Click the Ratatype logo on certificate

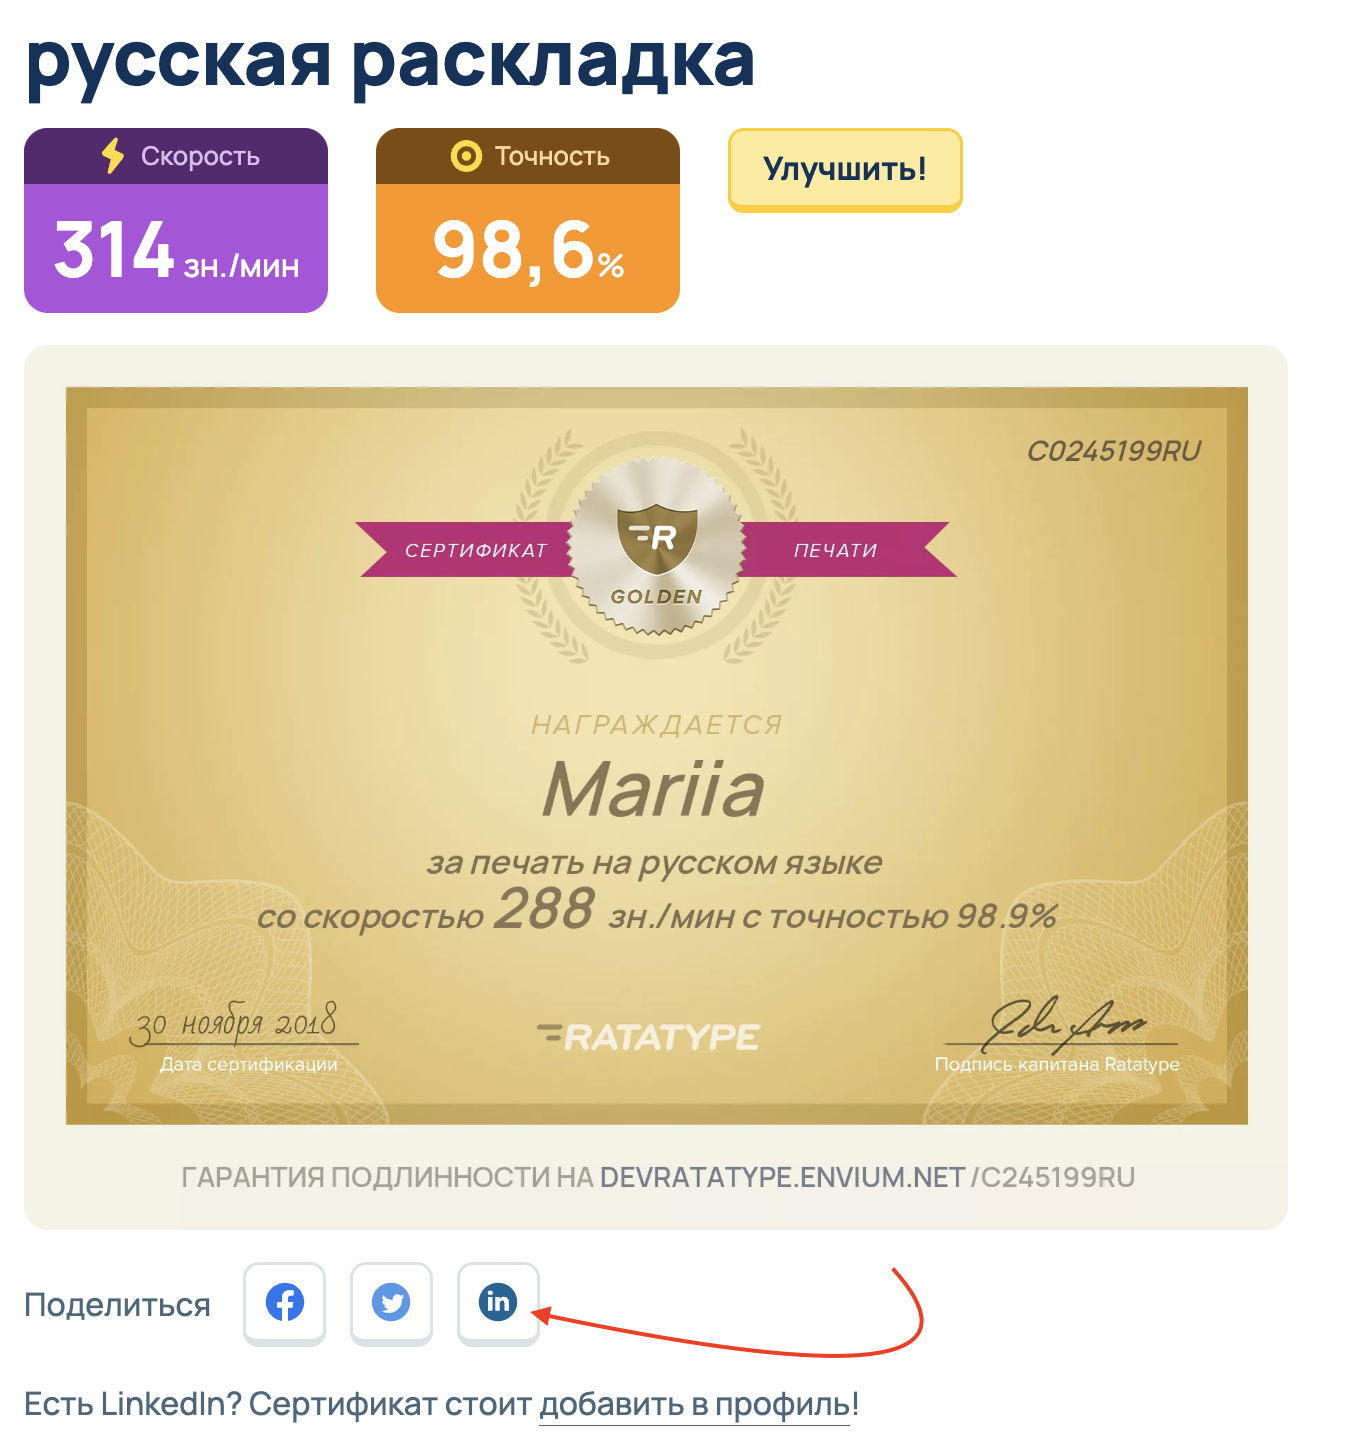point(648,1037)
